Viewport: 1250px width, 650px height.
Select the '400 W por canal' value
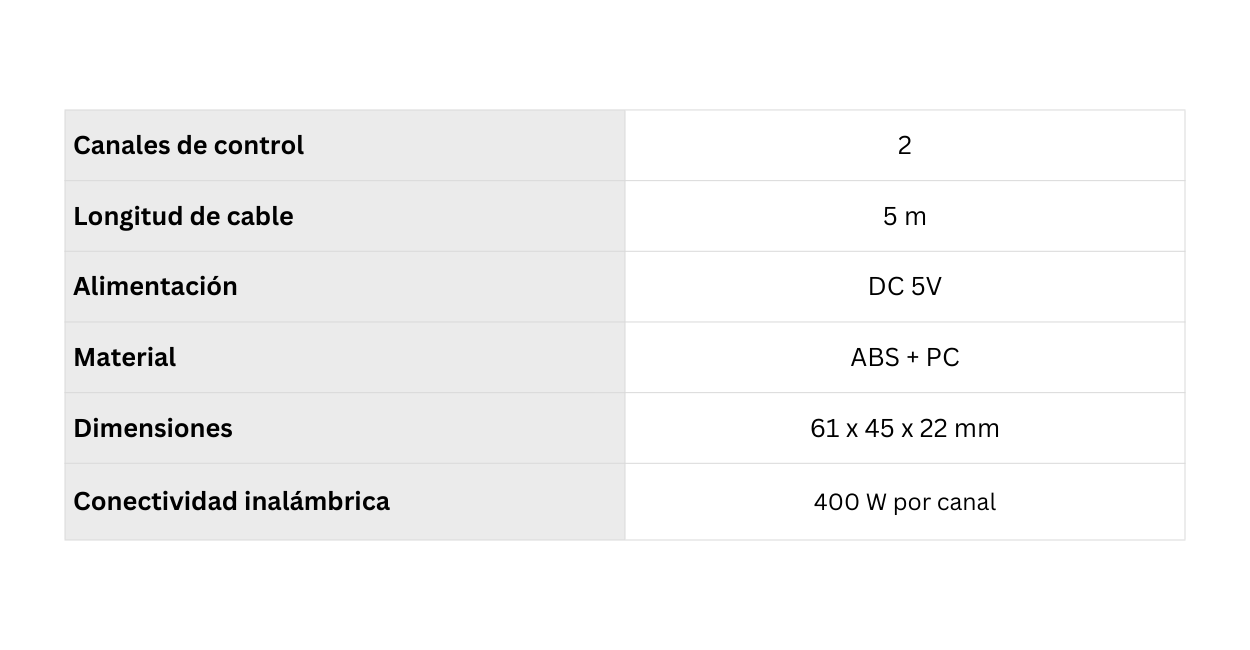coord(904,502)
